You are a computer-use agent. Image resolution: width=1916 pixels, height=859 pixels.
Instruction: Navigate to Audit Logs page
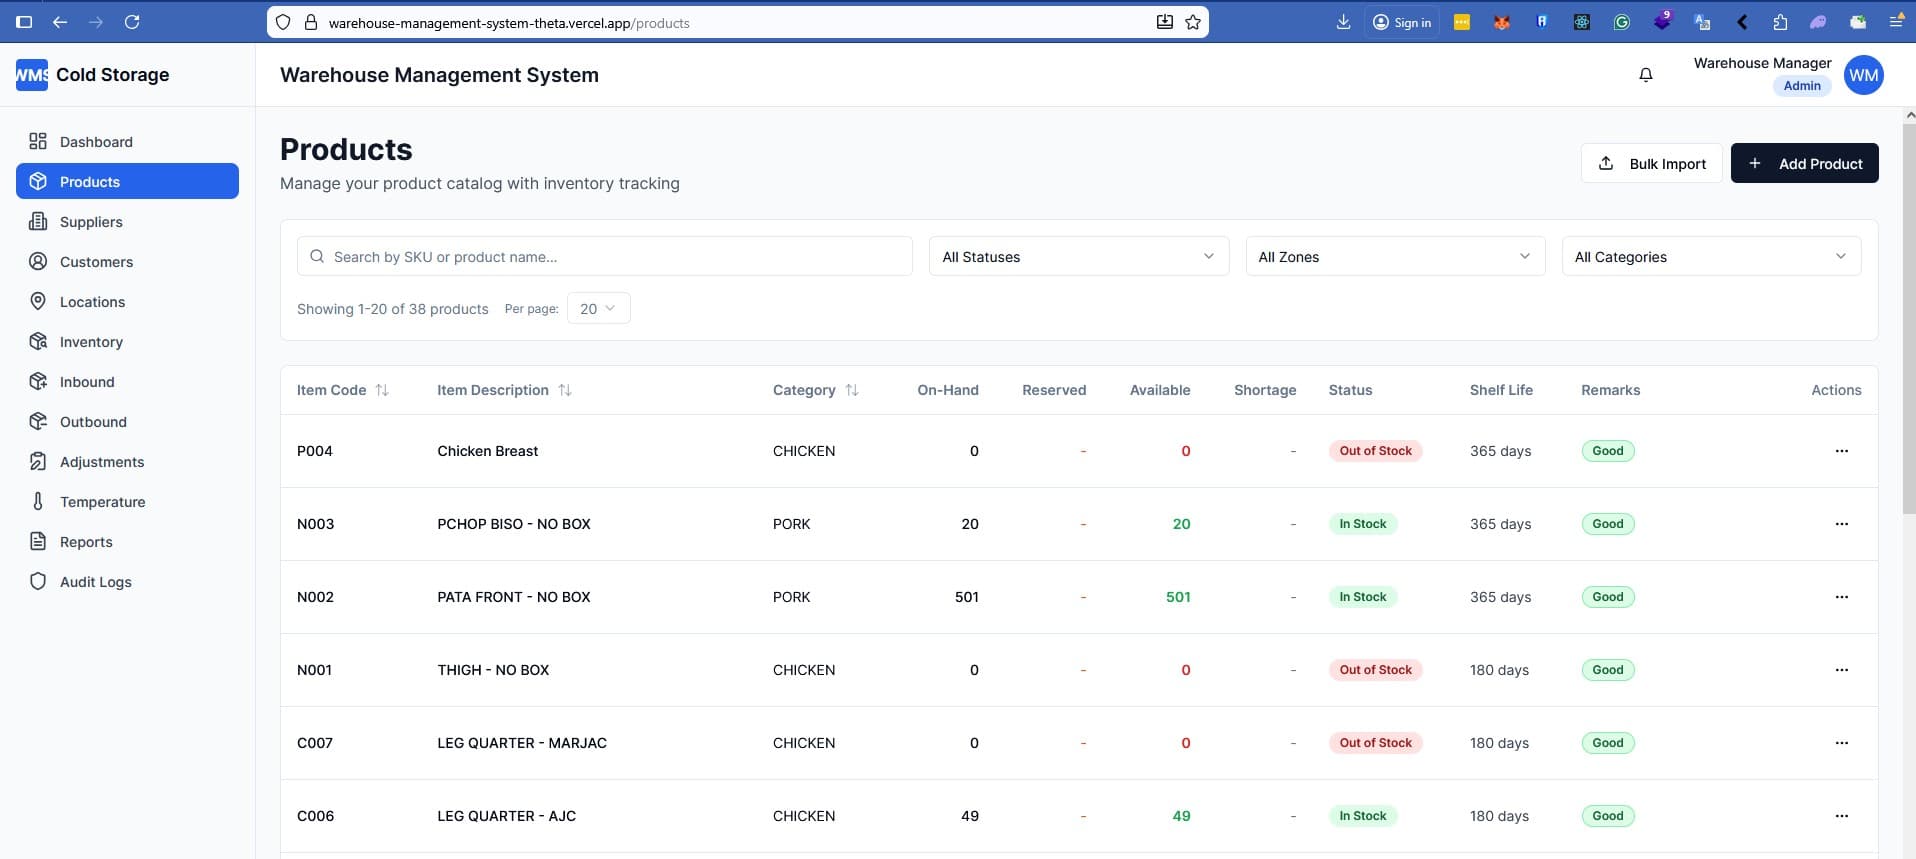pos(95,582)
